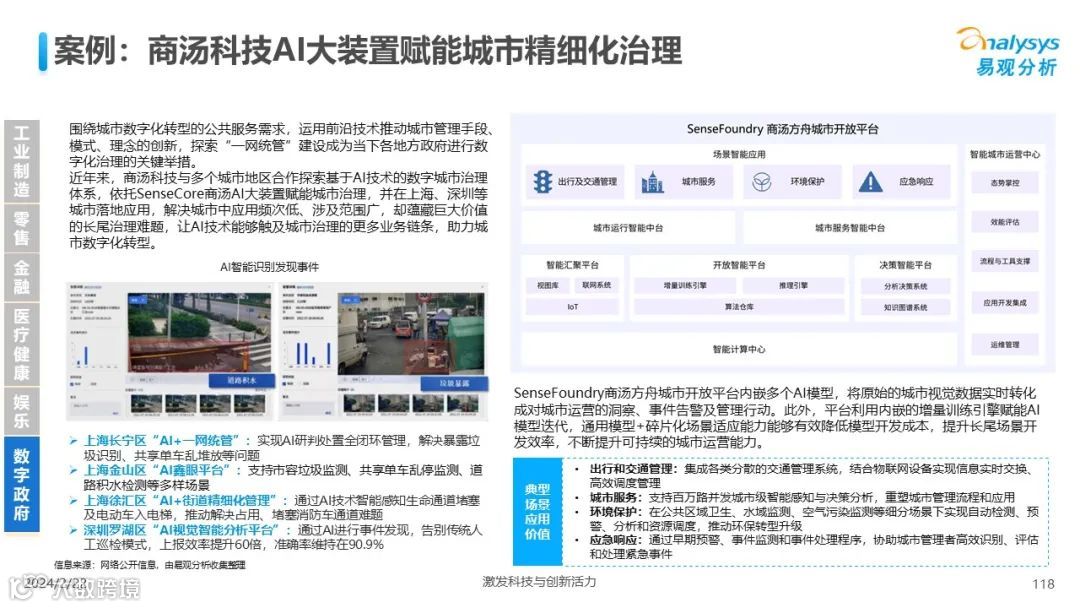Select the 零售 sidebar tab
1080x608 pixels.
(21, 229)
